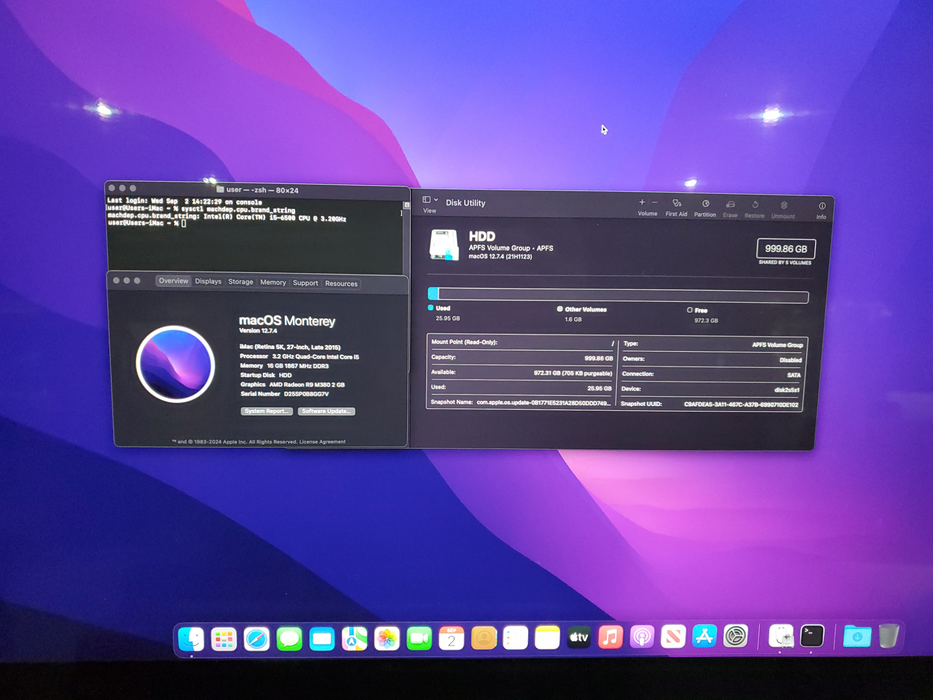The width and height of the screenshot is (933, 700).
Task: Open Notes from the Dock
Action: pyautogui.click(x=547, y=638)
